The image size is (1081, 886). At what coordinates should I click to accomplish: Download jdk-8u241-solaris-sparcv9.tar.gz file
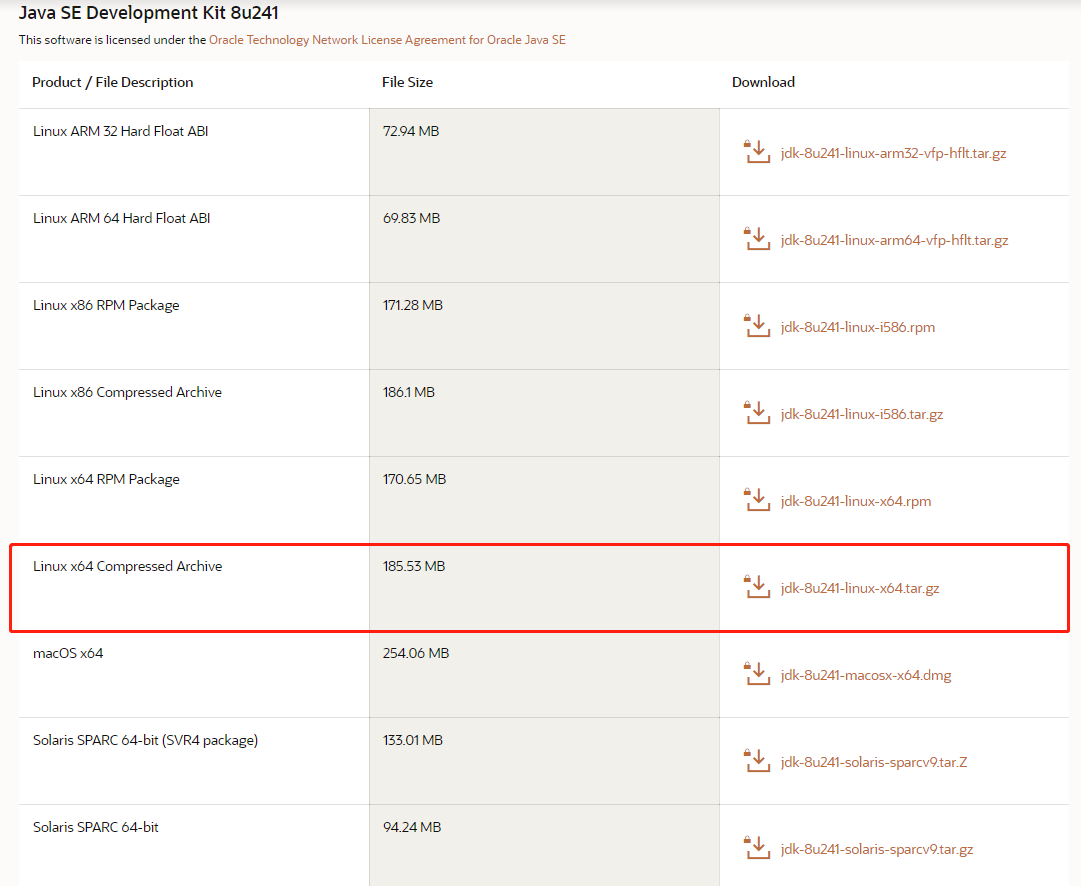click(877, 849)
